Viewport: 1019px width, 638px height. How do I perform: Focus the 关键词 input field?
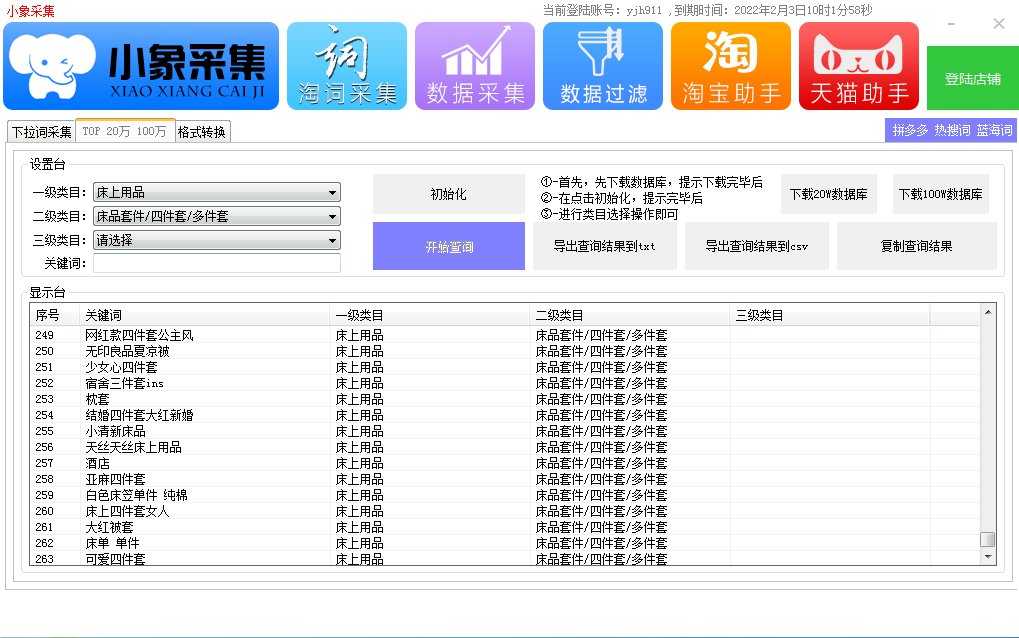217,263
